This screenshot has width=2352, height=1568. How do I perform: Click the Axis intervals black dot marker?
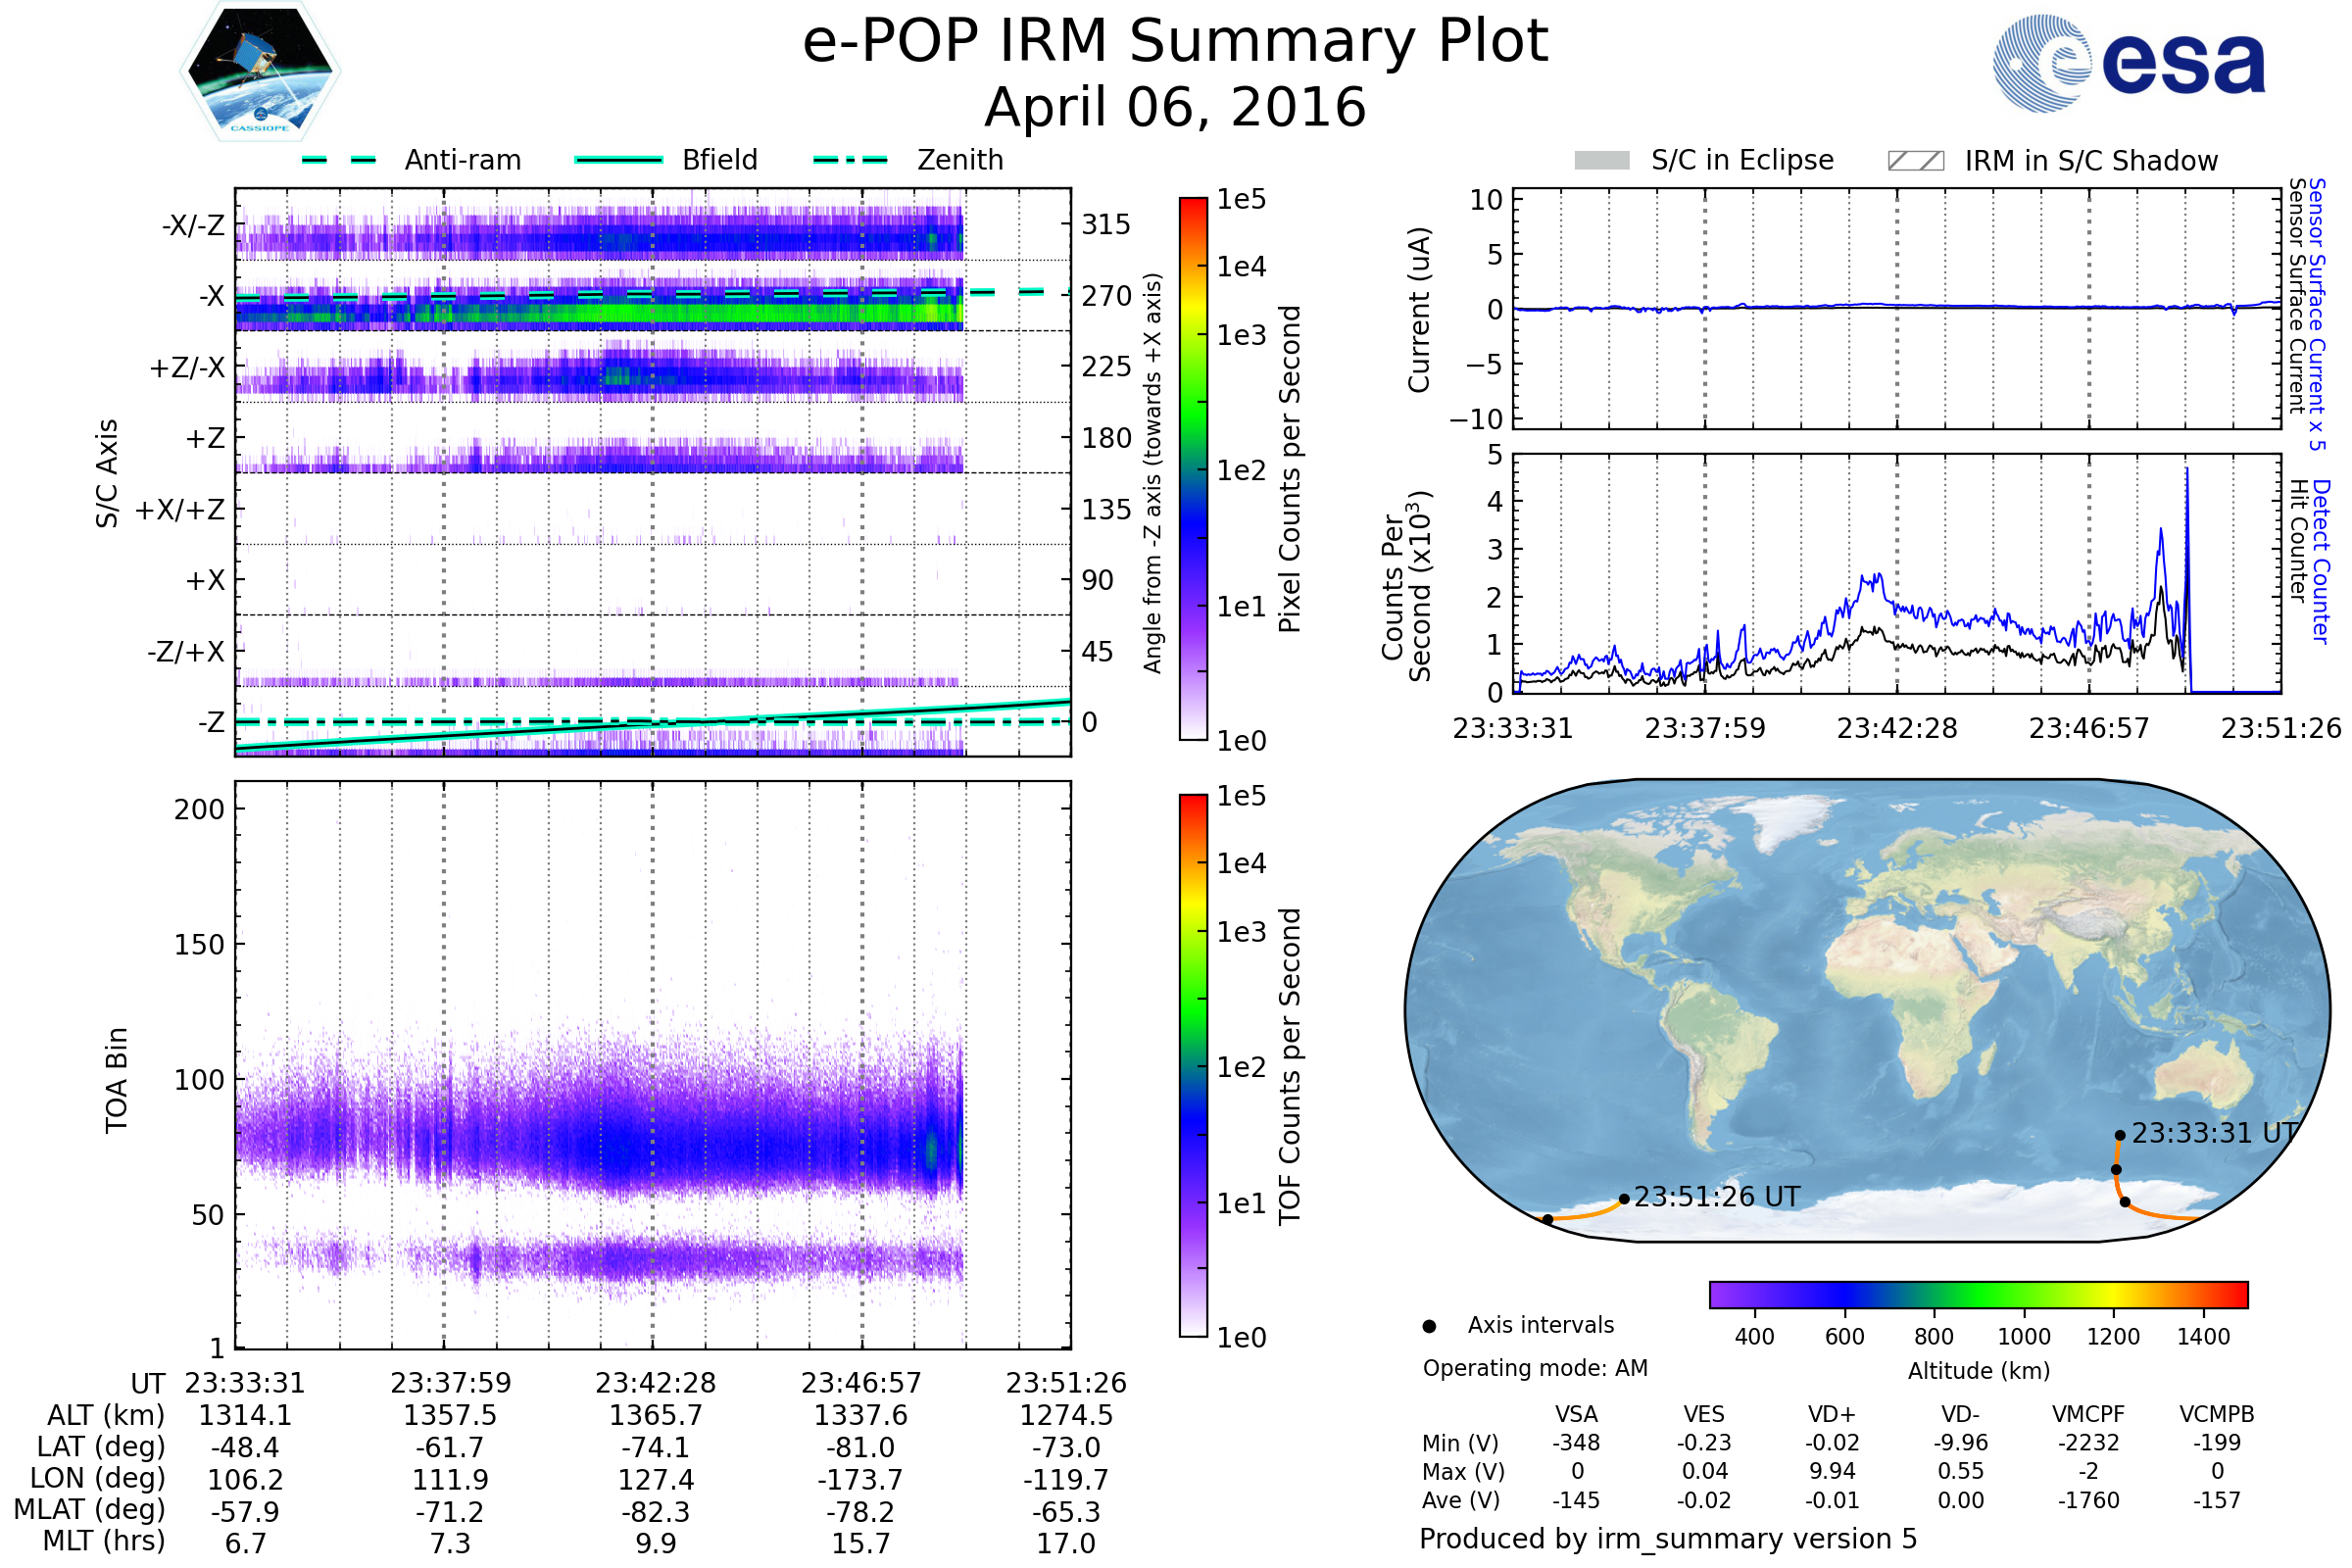coord(1429,1326)
